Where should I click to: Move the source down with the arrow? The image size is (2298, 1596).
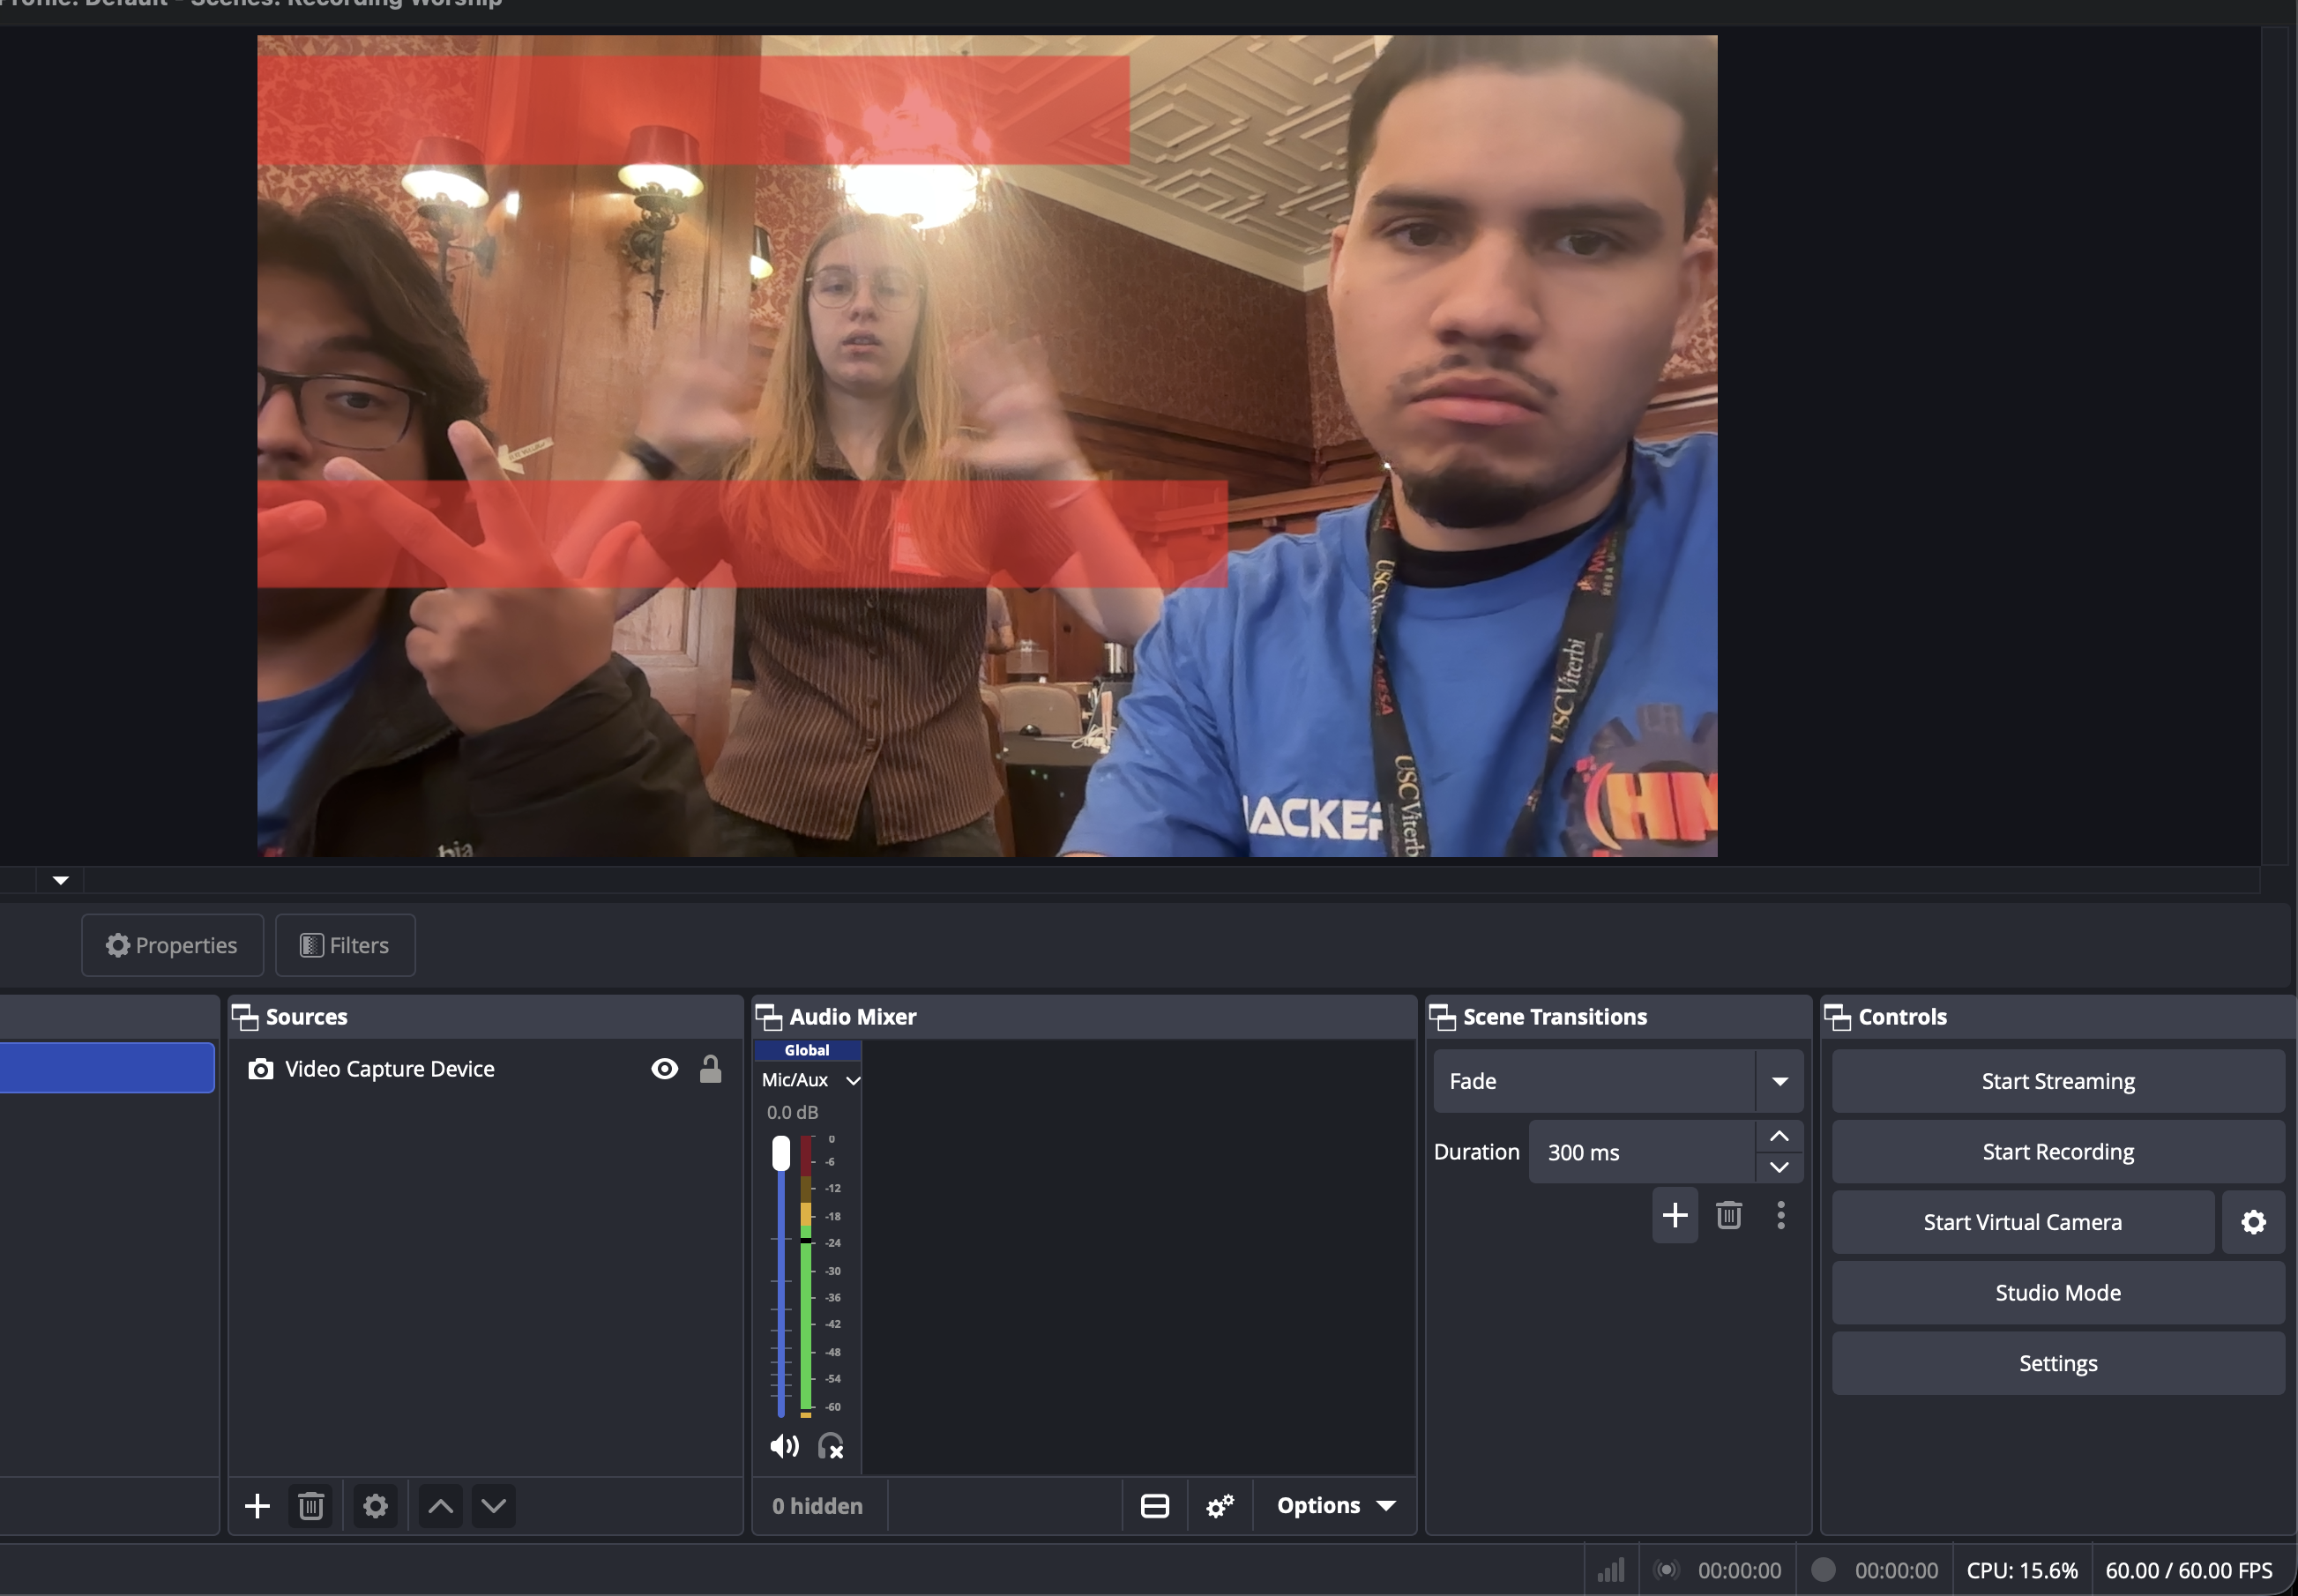(x=494, y=1506)
